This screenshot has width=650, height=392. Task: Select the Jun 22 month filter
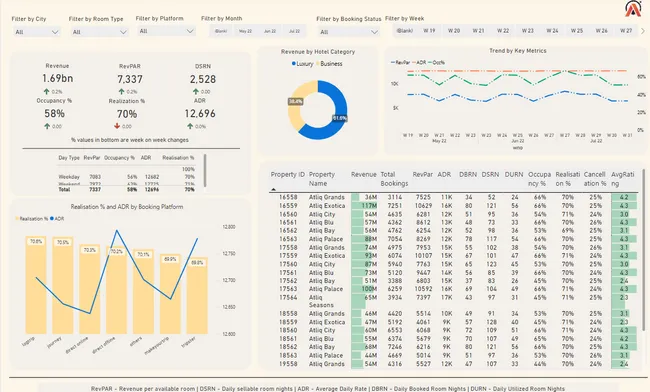[x=270, y=31]
